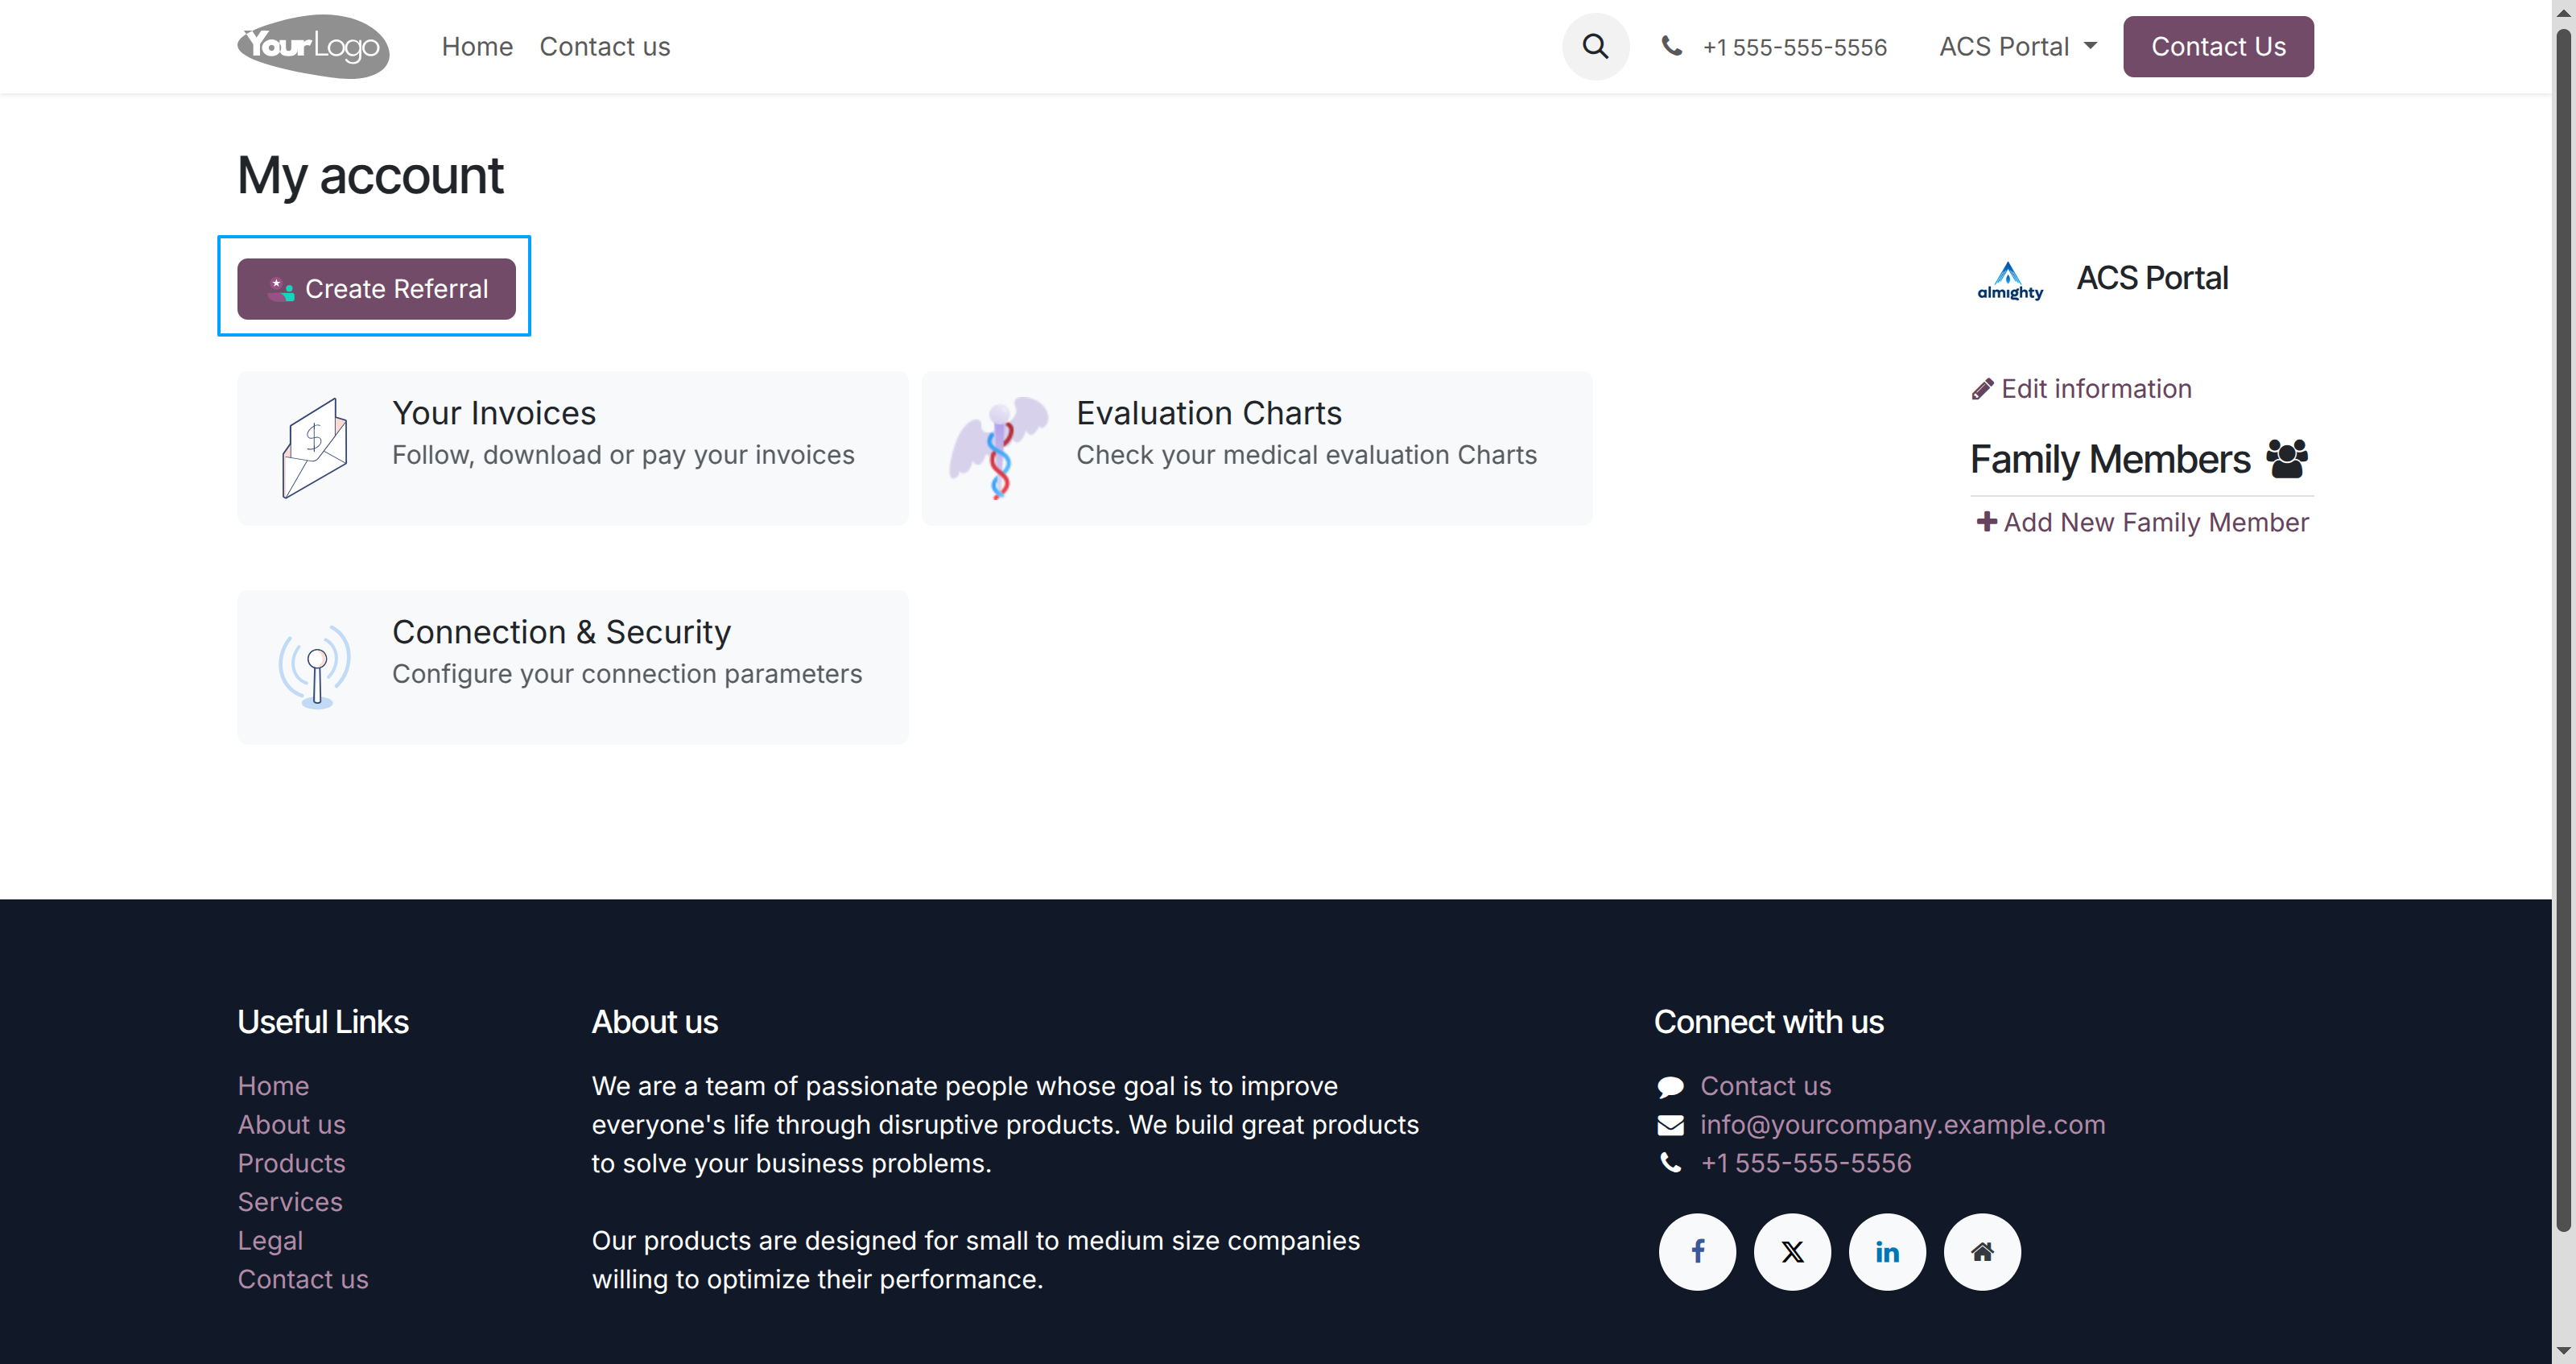Open the Home menu item in navbar
The image size is (2576, 1364).
click(477, 47)
